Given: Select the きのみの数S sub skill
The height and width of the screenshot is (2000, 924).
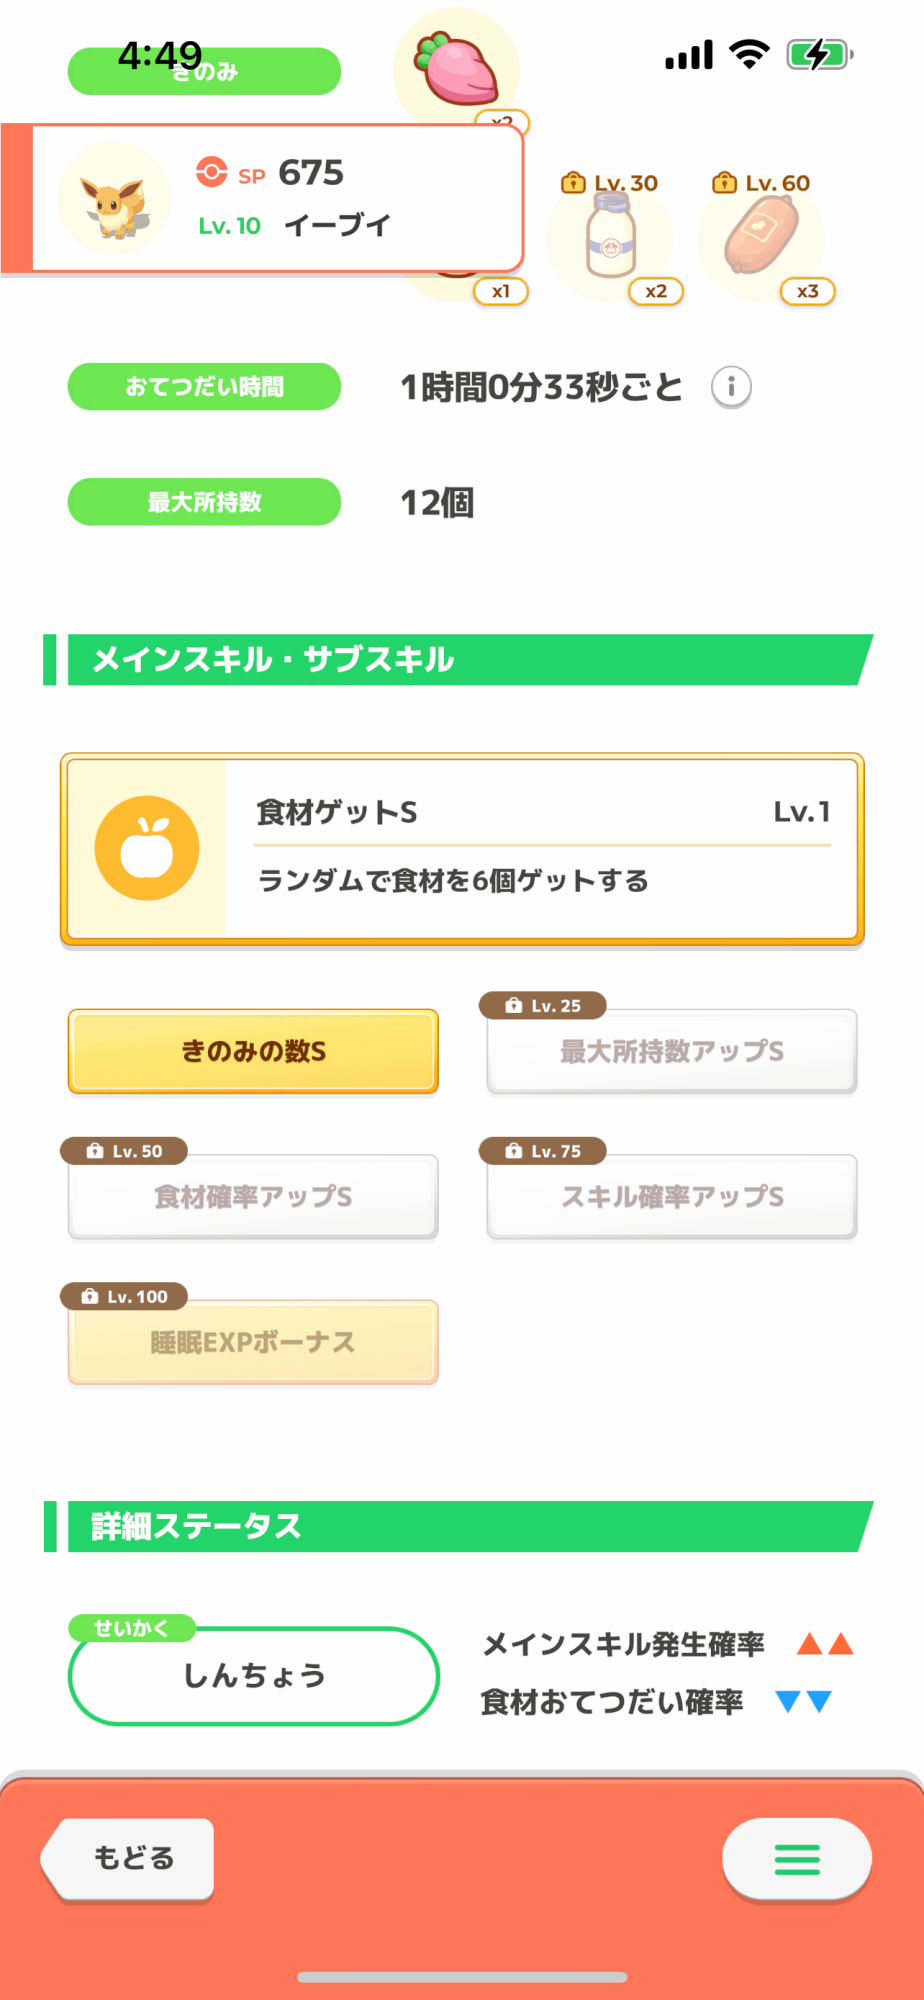Looking at the screenshot, I should click(x=253, y=1051).
